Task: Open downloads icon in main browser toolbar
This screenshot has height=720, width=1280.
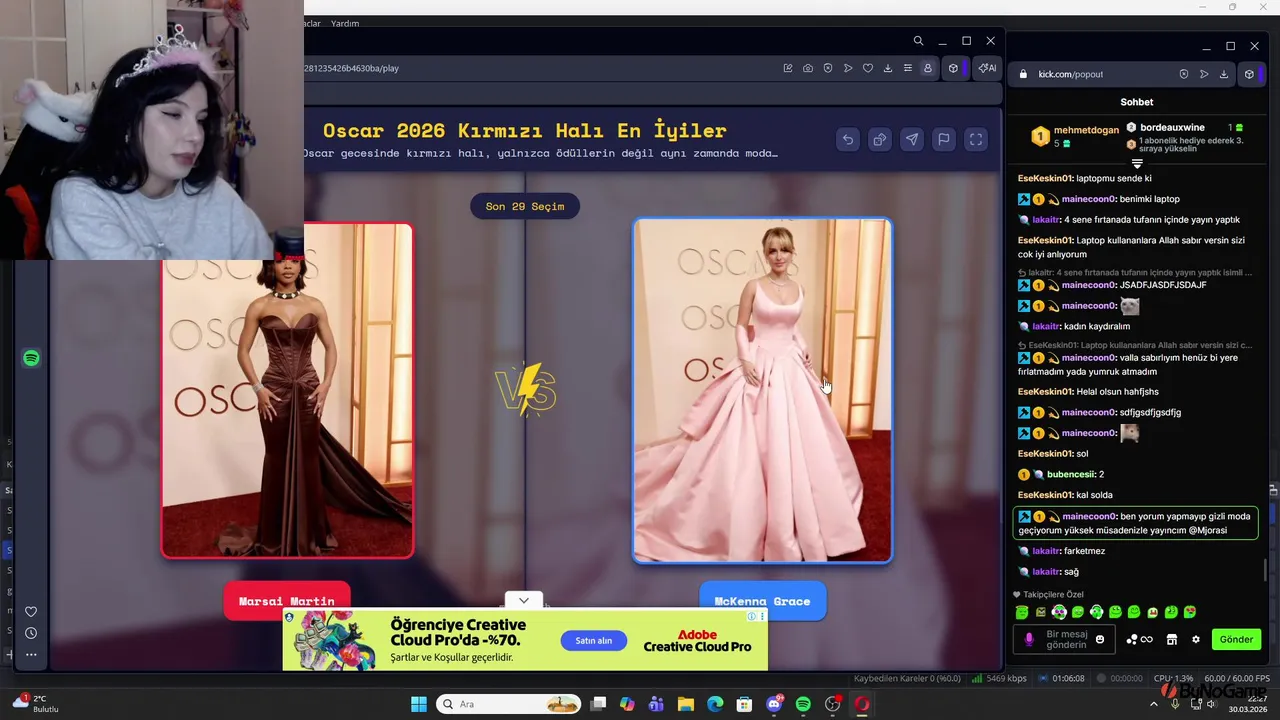Action: [888, 68]
